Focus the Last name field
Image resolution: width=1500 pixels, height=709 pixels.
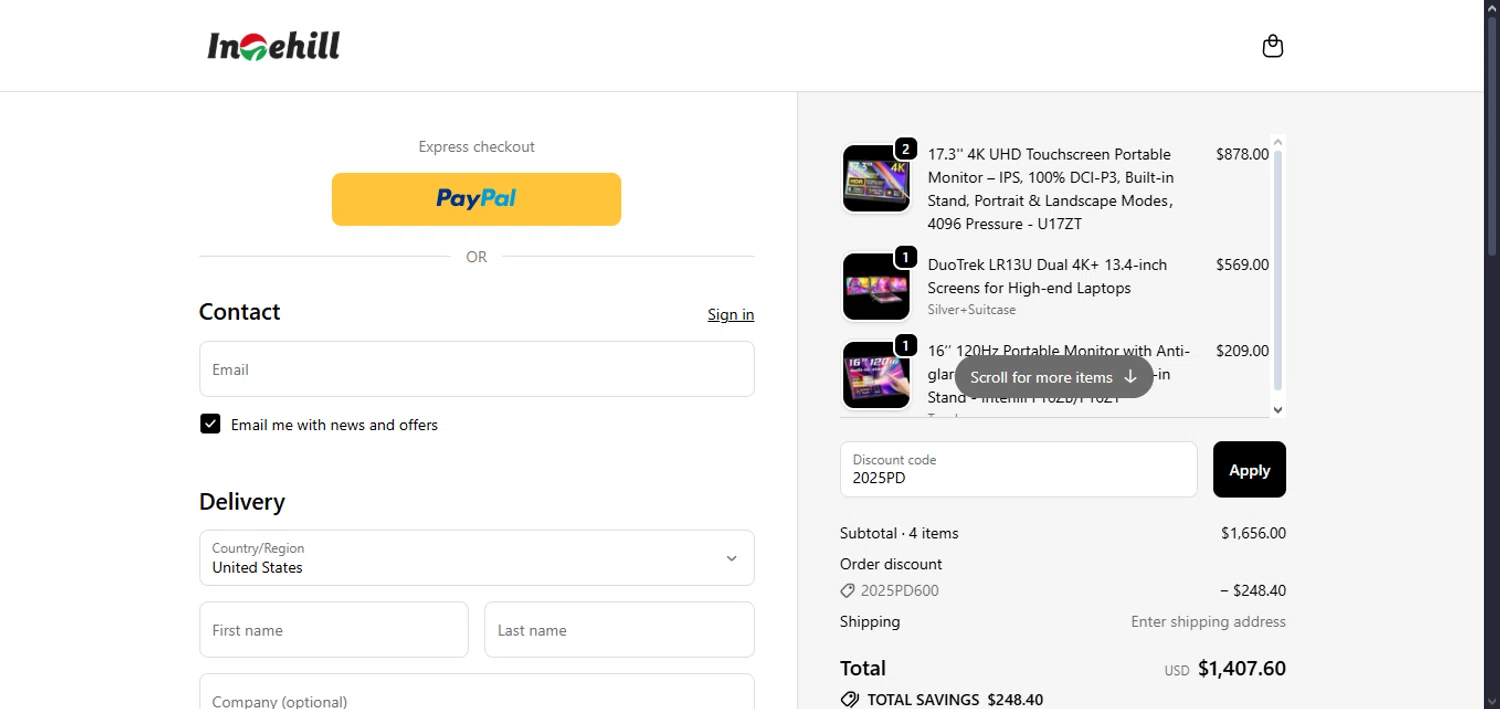619,630
